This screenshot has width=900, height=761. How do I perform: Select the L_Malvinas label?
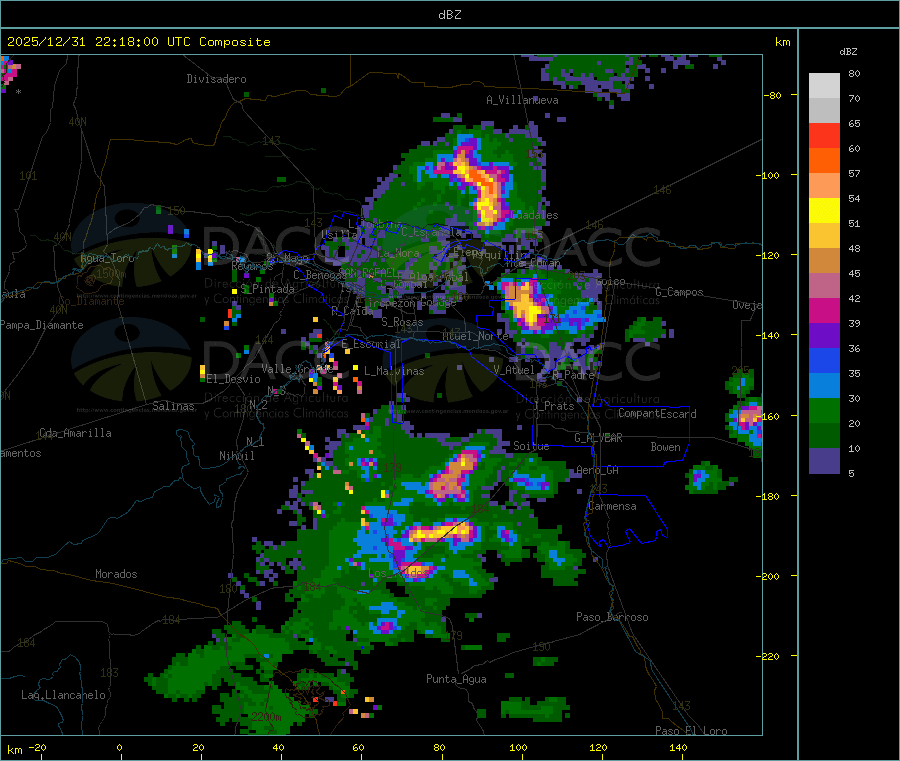(x=394, y=371)
